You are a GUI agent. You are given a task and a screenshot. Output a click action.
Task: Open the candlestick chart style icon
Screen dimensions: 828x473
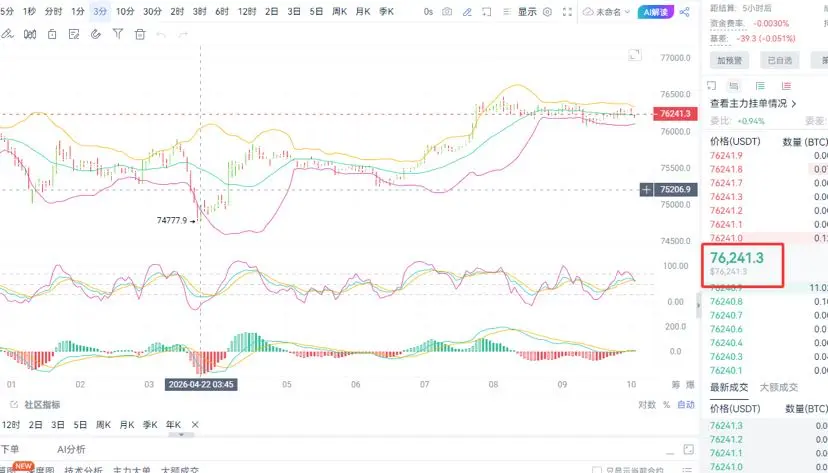(30, 34)
